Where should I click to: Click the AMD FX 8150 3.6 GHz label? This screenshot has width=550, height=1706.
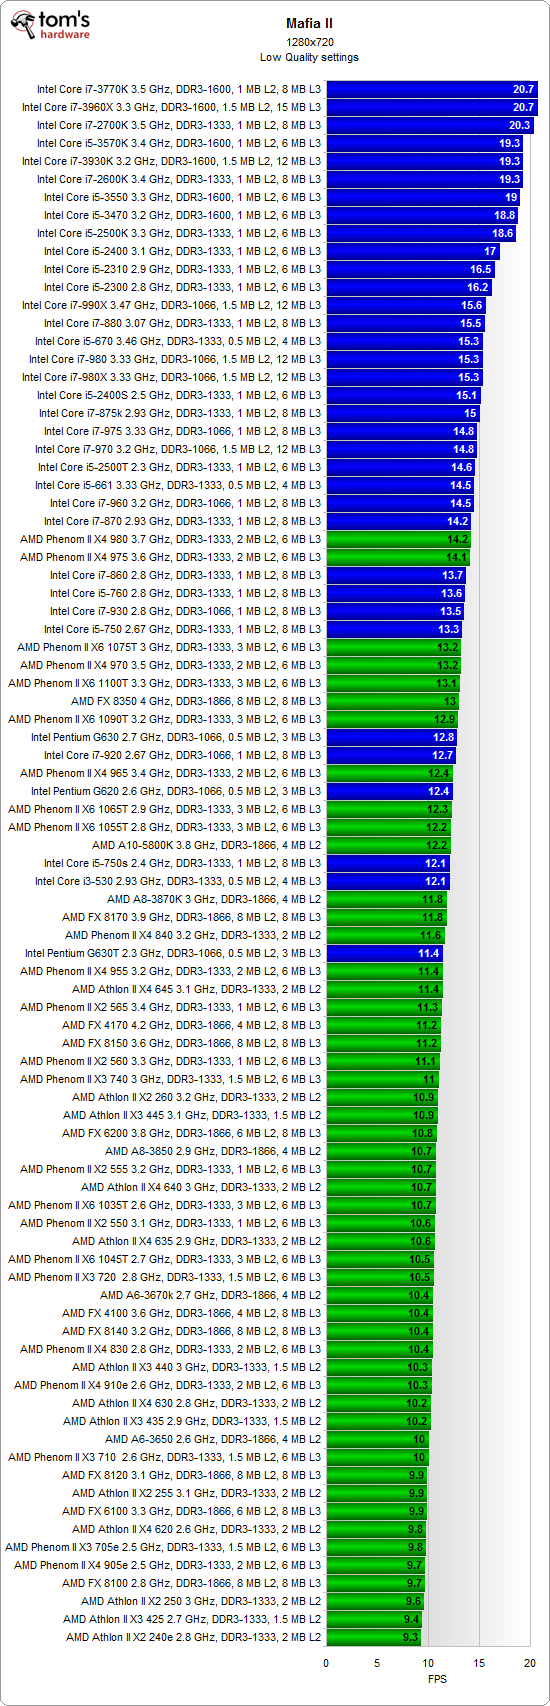click(192, 1043)
